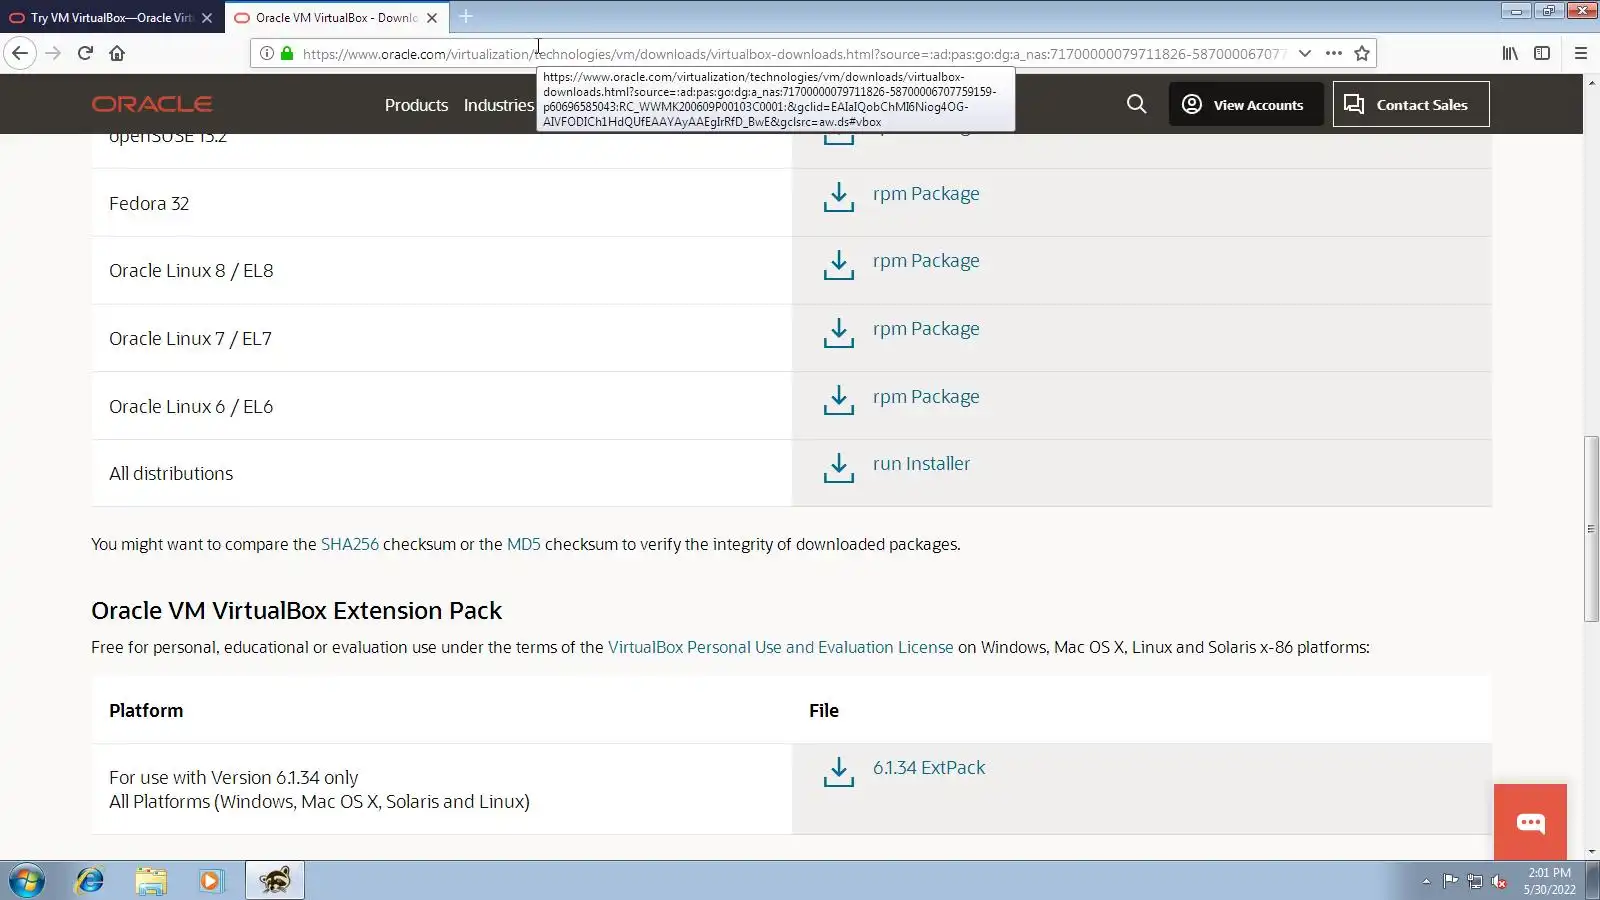Click the All distributions row label
The height and width of the screenshot is (900, 1600).
click(171, 474)
